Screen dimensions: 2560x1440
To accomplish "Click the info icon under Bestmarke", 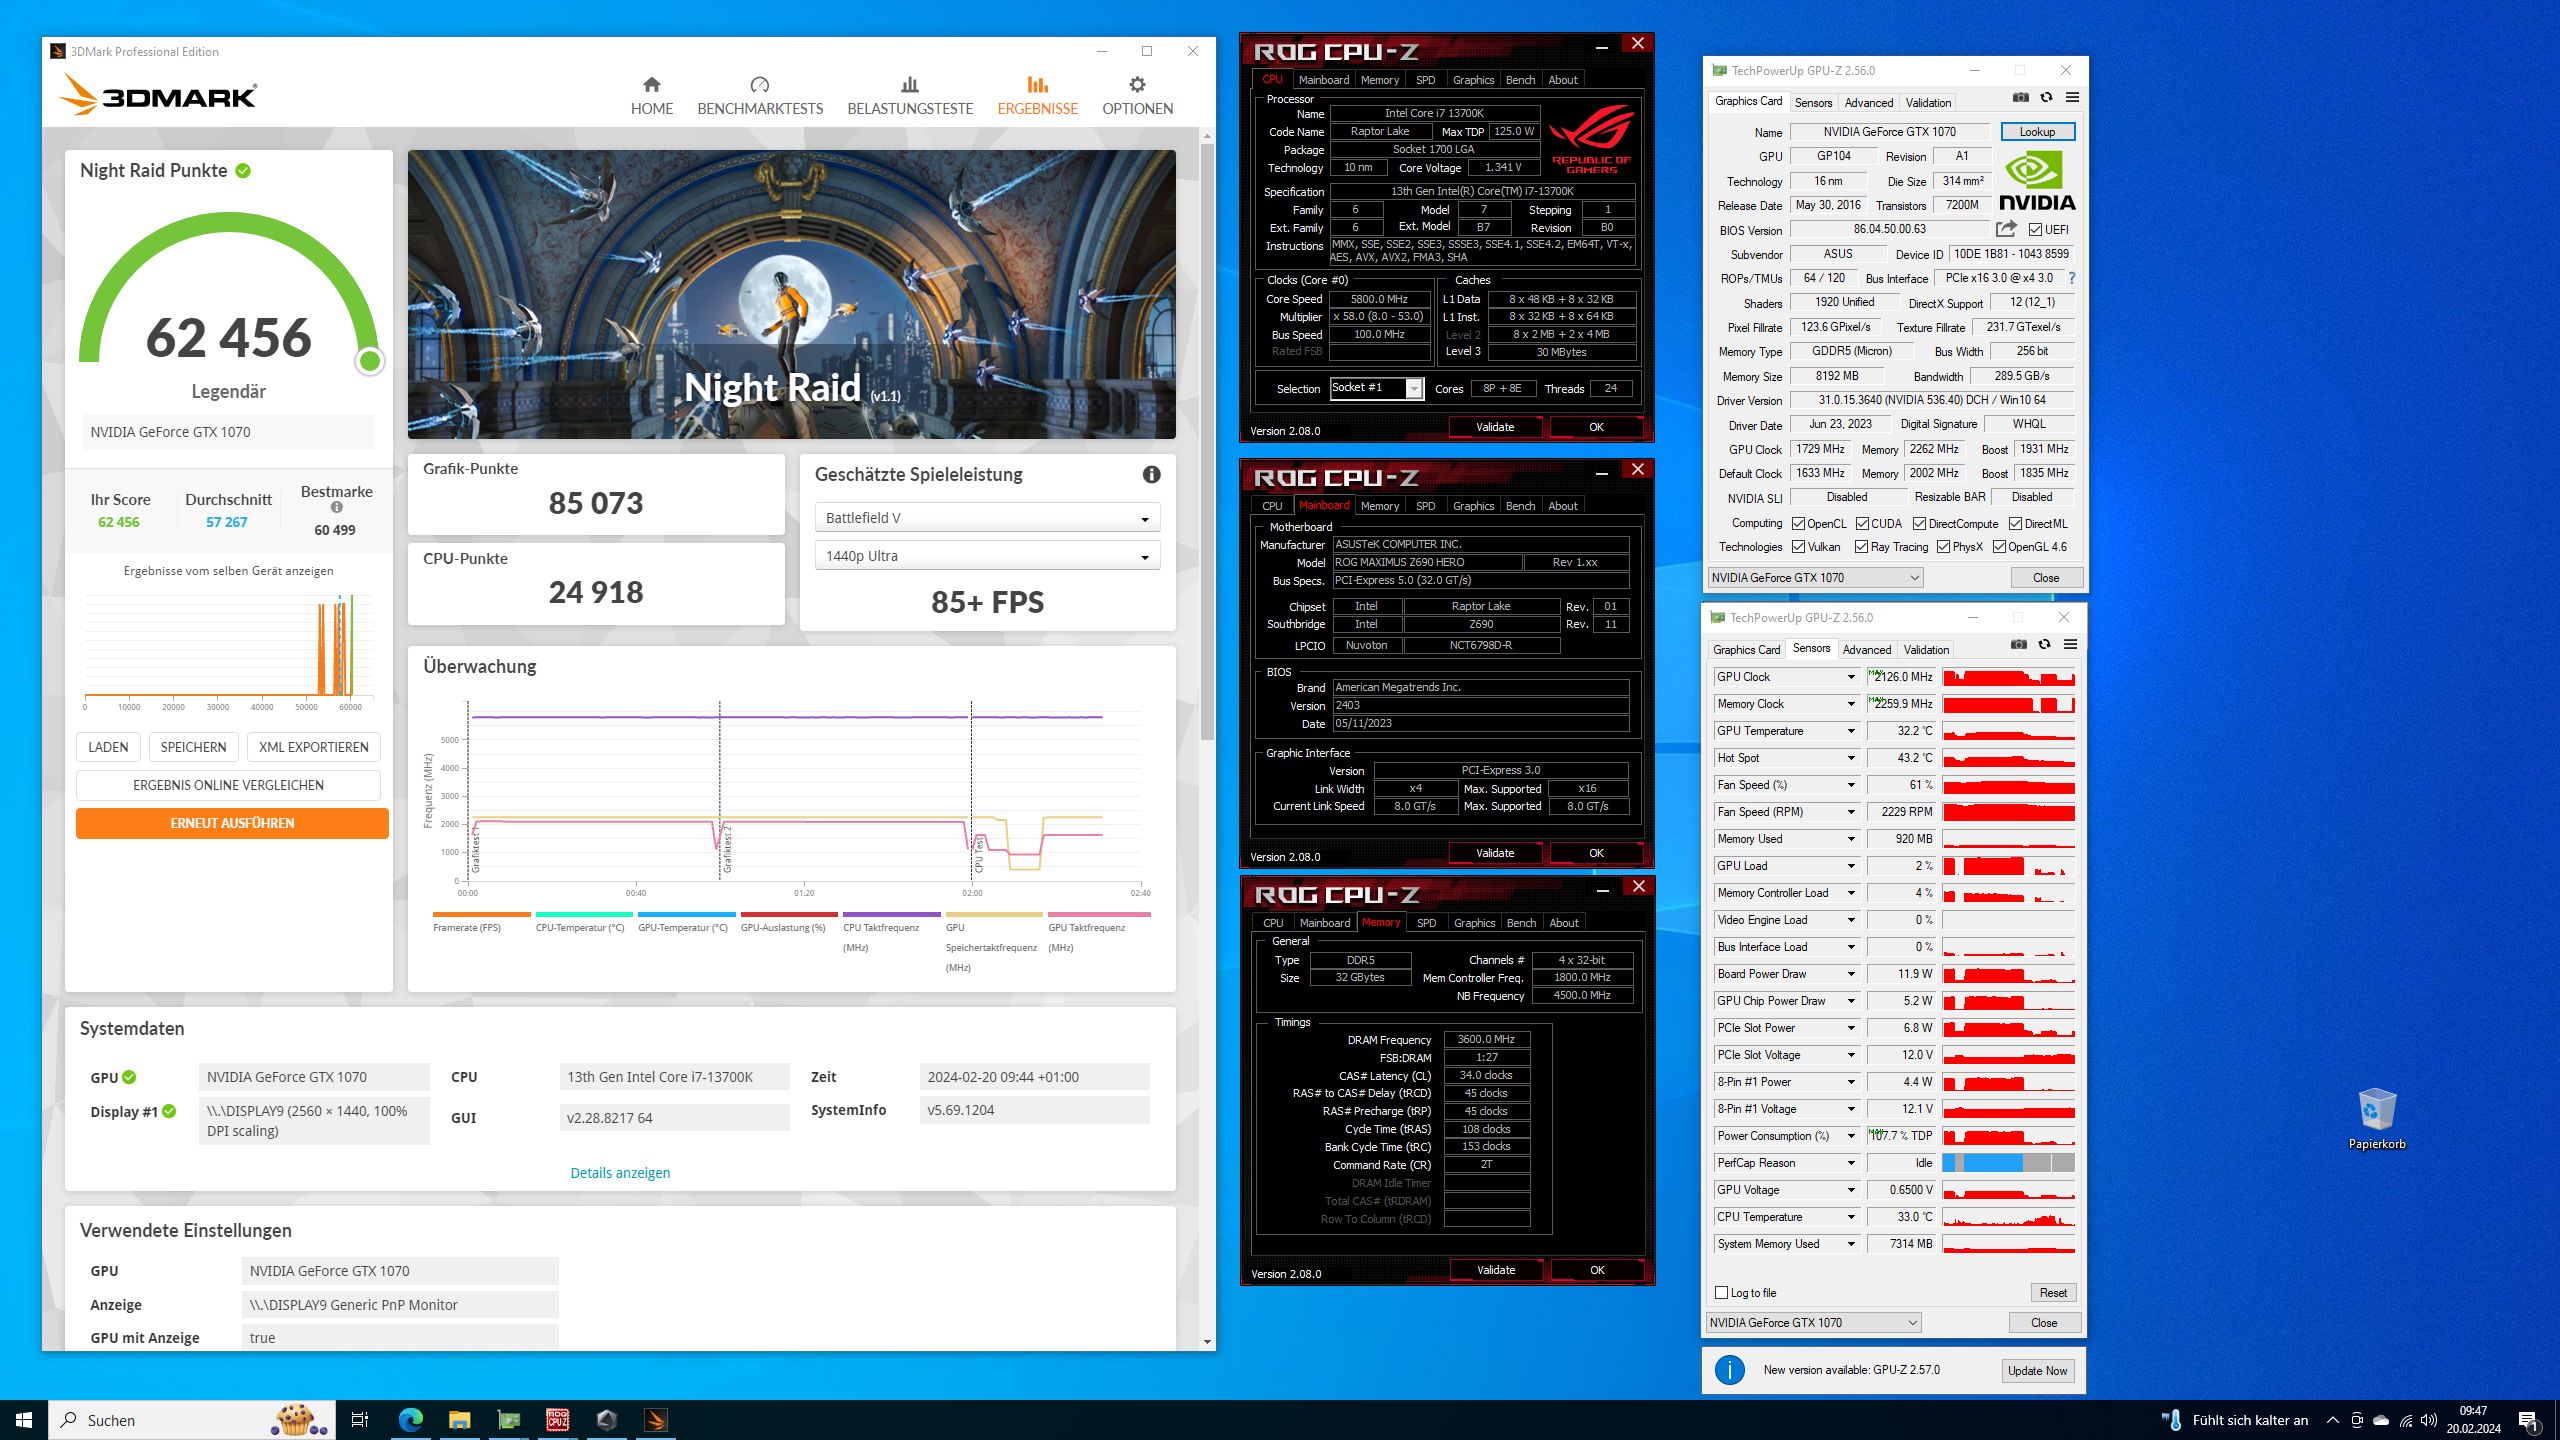I will pos(337,507).
